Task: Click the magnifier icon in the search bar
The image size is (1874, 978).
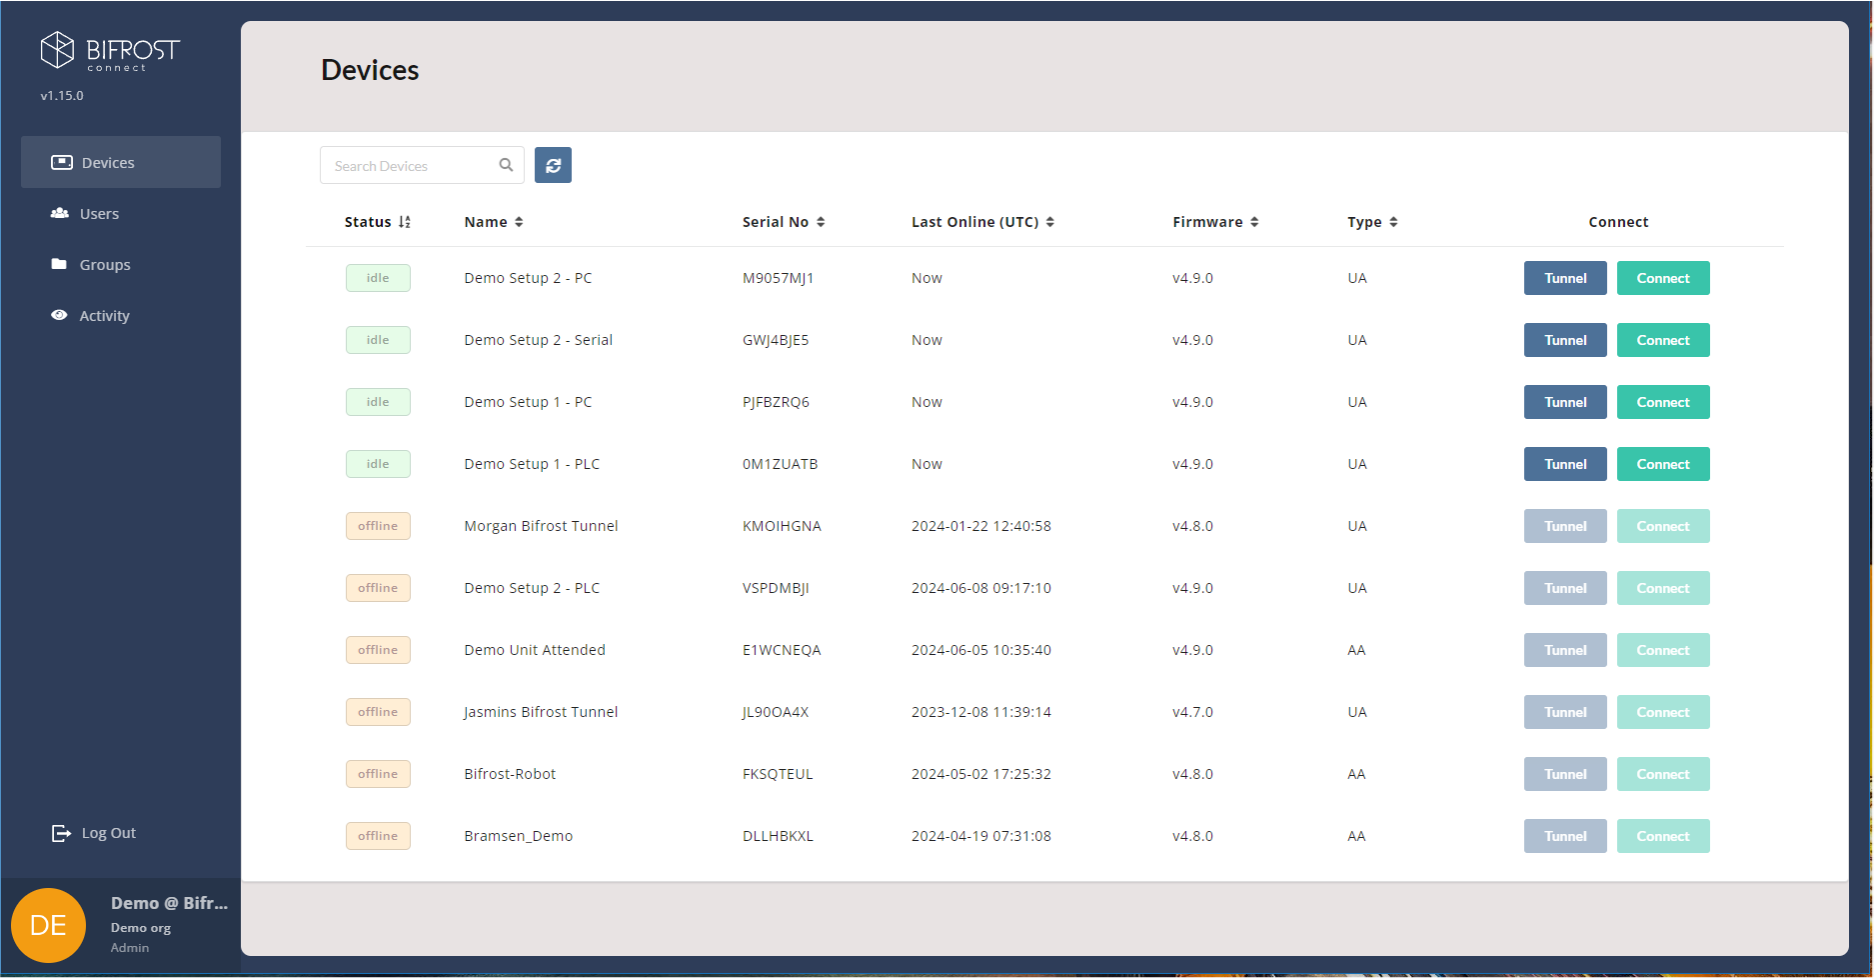Action: click(x=505, y=164)
